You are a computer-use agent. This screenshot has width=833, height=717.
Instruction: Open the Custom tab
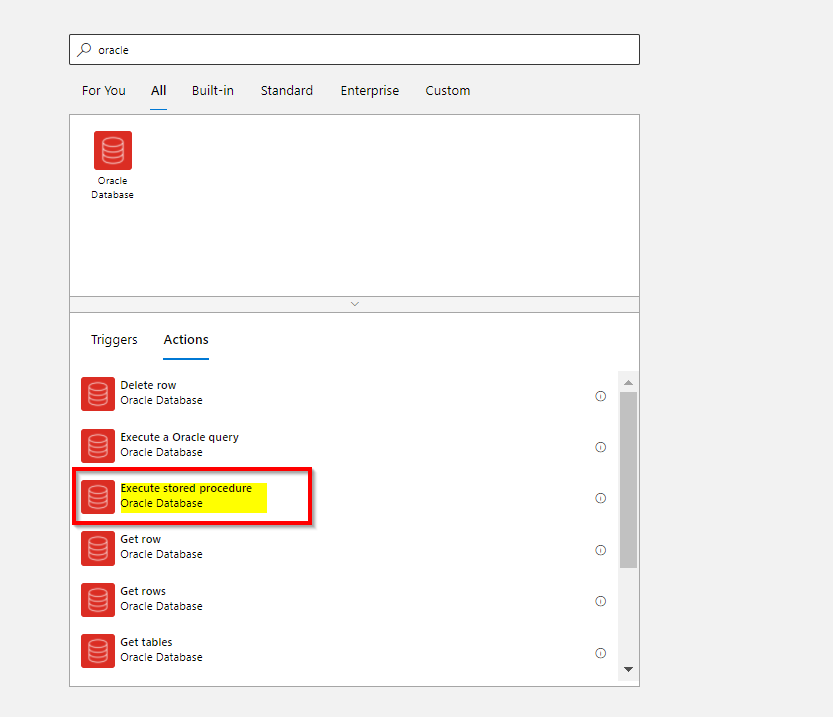point(448,91)
